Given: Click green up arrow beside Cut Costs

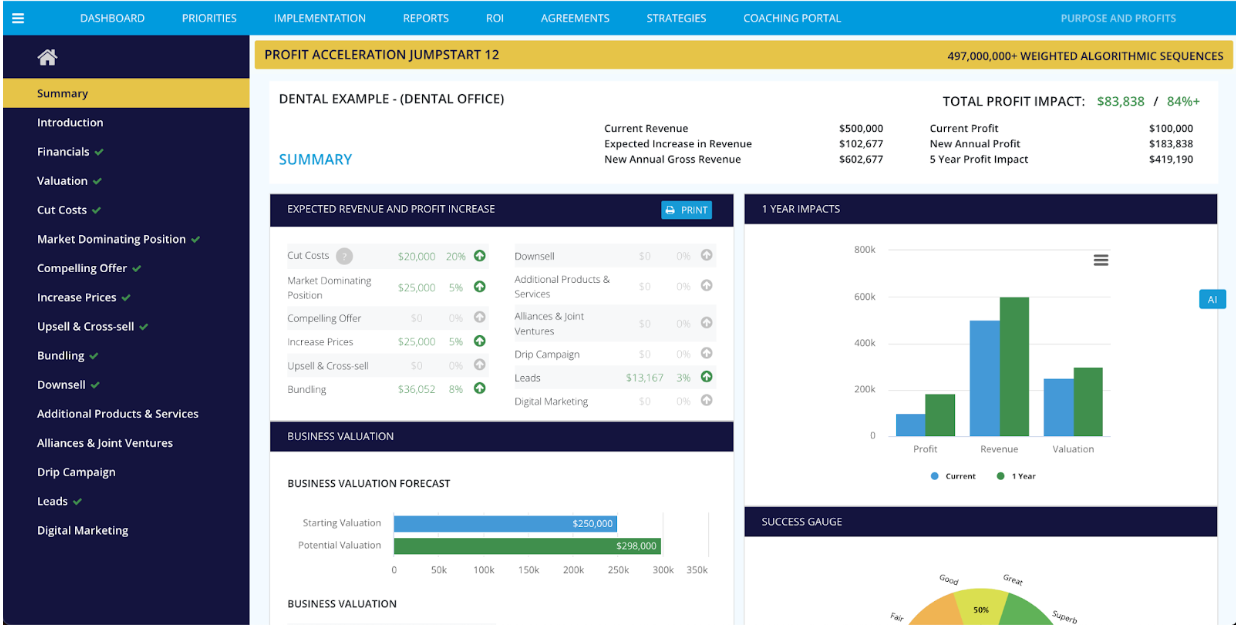Looking at the screenshot, I should [x=480, y=256].
